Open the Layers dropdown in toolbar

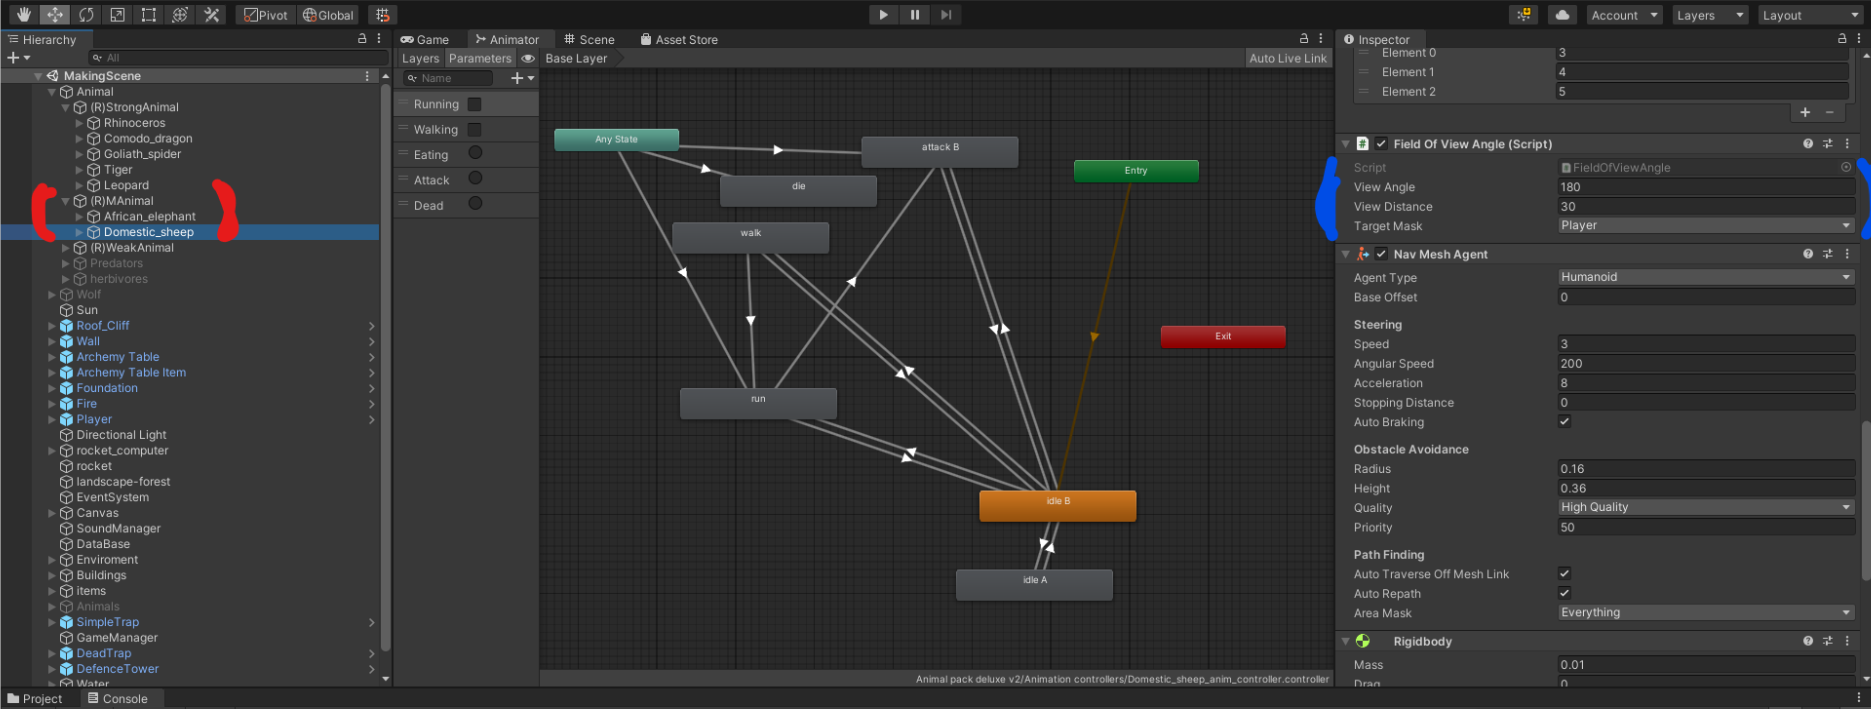tap(1709, 15)
